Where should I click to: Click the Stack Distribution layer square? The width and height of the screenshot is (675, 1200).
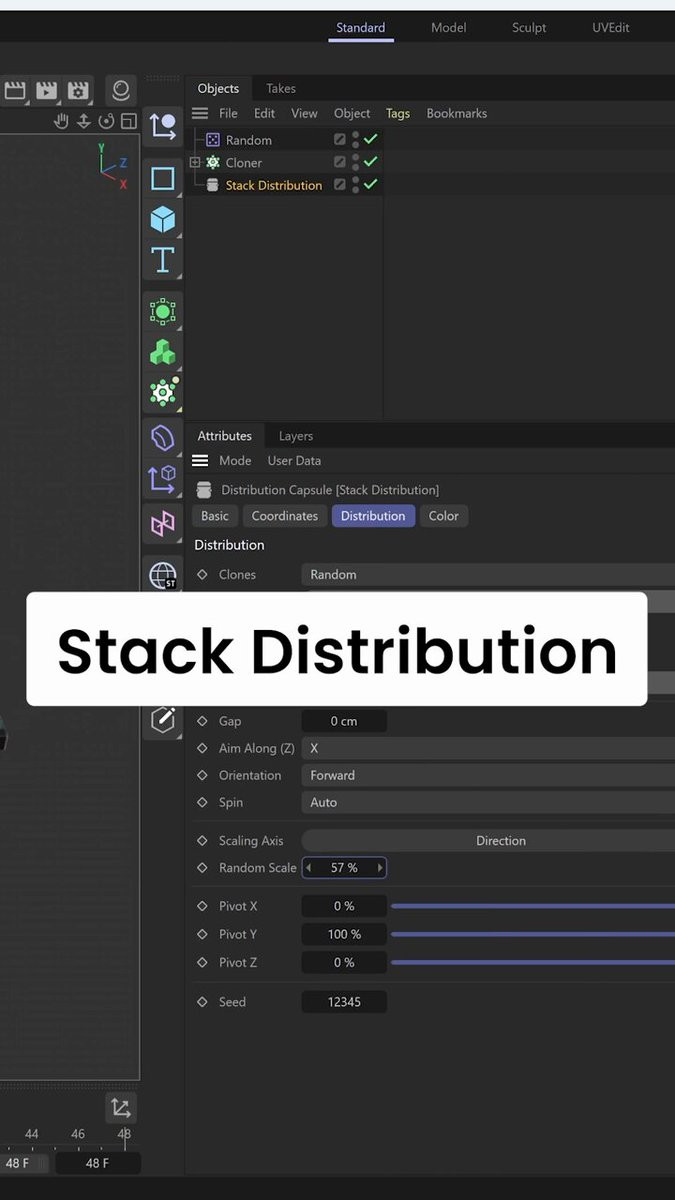click(340, 185)
